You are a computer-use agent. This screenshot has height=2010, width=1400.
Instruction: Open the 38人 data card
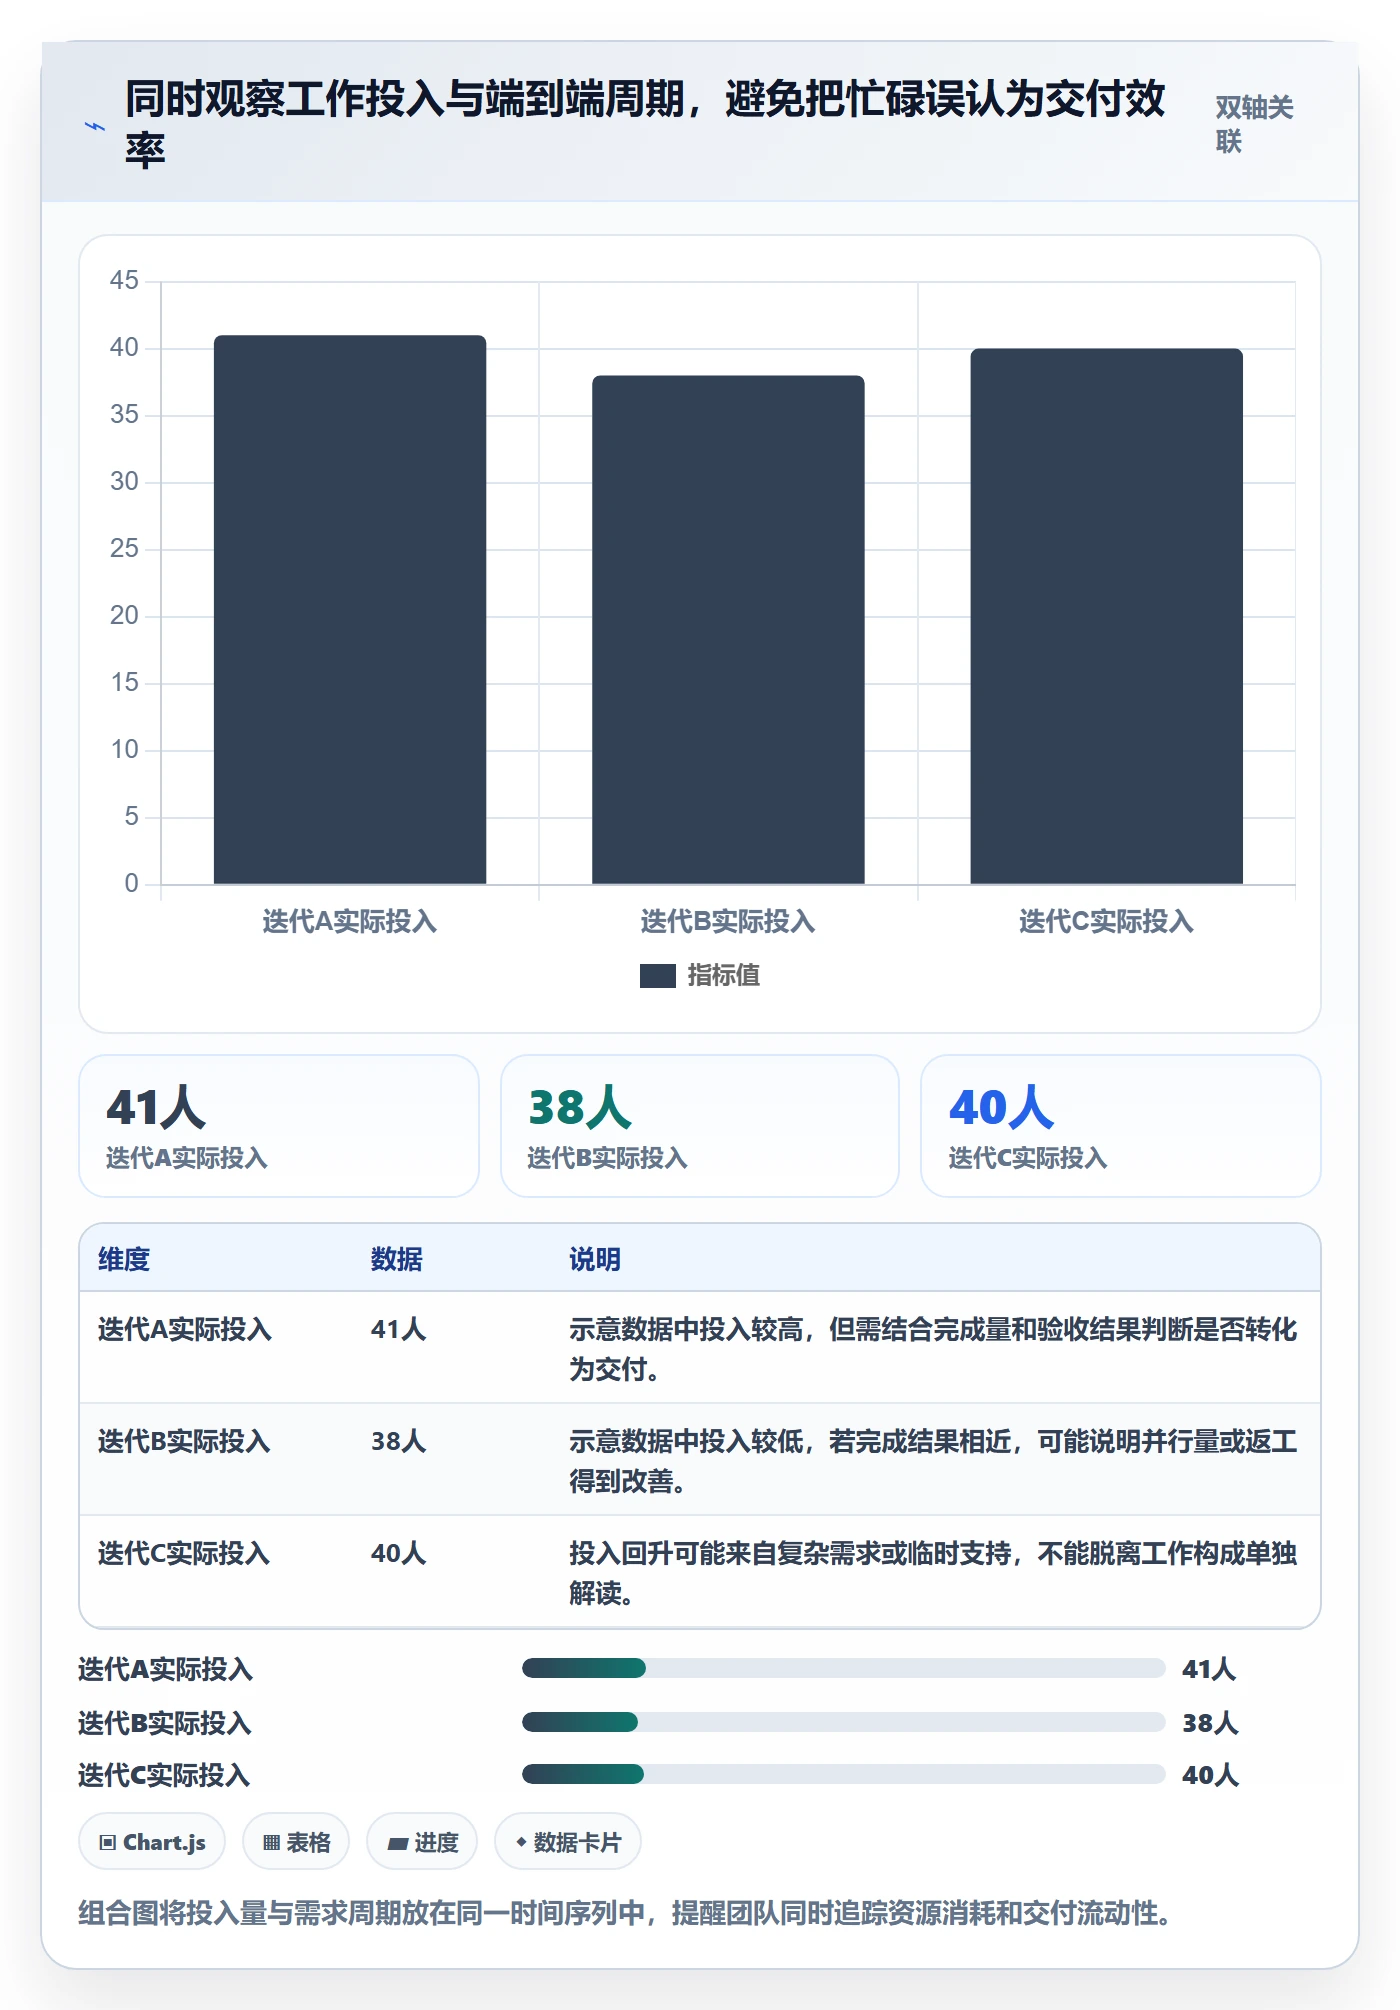(x=700, y=1126)
